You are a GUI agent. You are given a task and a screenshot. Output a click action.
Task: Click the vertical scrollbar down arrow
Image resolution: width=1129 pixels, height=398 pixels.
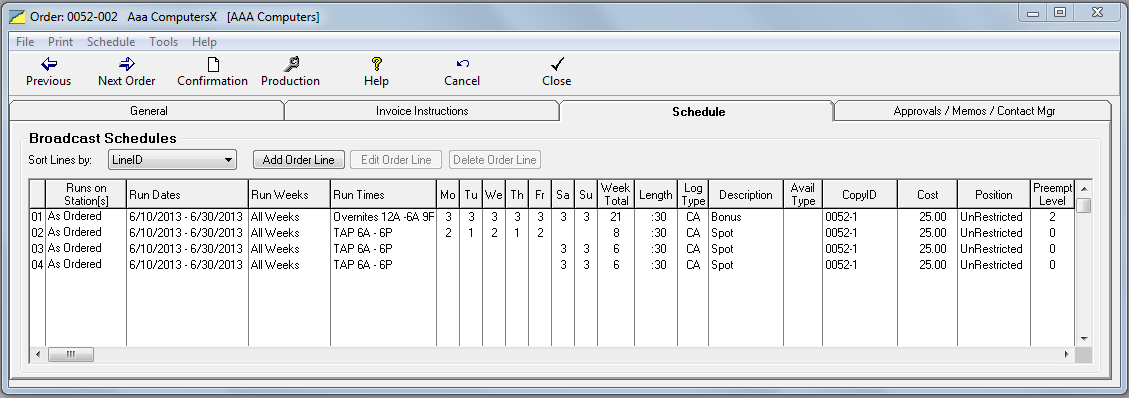pyautogui.click(x=1084, y=338)
